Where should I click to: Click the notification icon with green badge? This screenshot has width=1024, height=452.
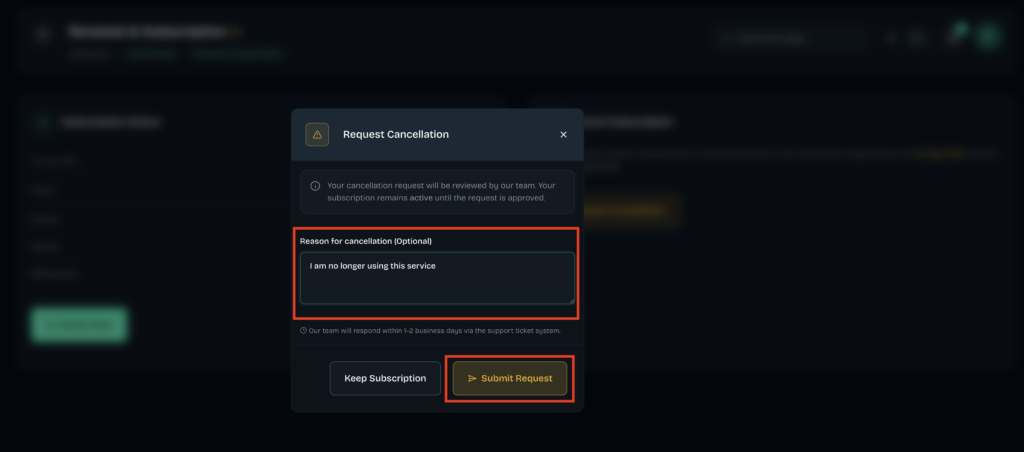coord(955,35)
